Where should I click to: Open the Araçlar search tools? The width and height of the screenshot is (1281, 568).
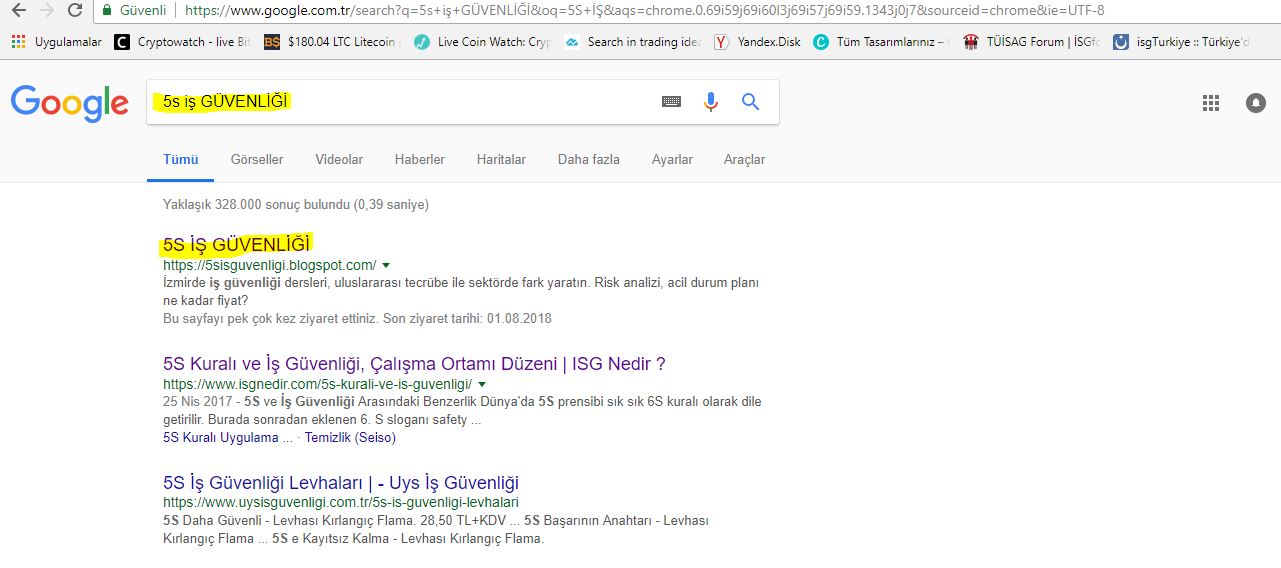coord(744,160)
